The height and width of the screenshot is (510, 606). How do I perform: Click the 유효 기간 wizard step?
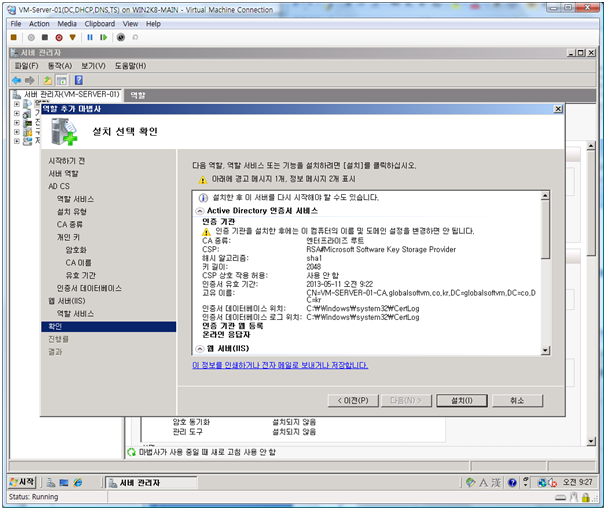80,276
